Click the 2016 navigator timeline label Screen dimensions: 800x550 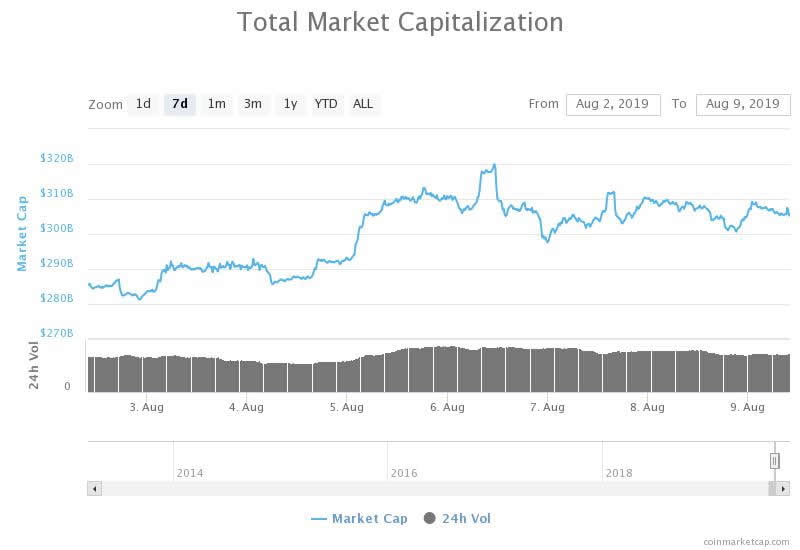pos(404,473)
